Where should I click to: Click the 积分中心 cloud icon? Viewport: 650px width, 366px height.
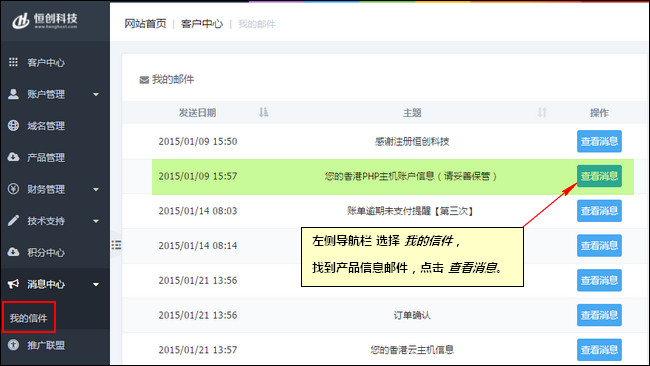pyautogui.click(x=13, y=252)
